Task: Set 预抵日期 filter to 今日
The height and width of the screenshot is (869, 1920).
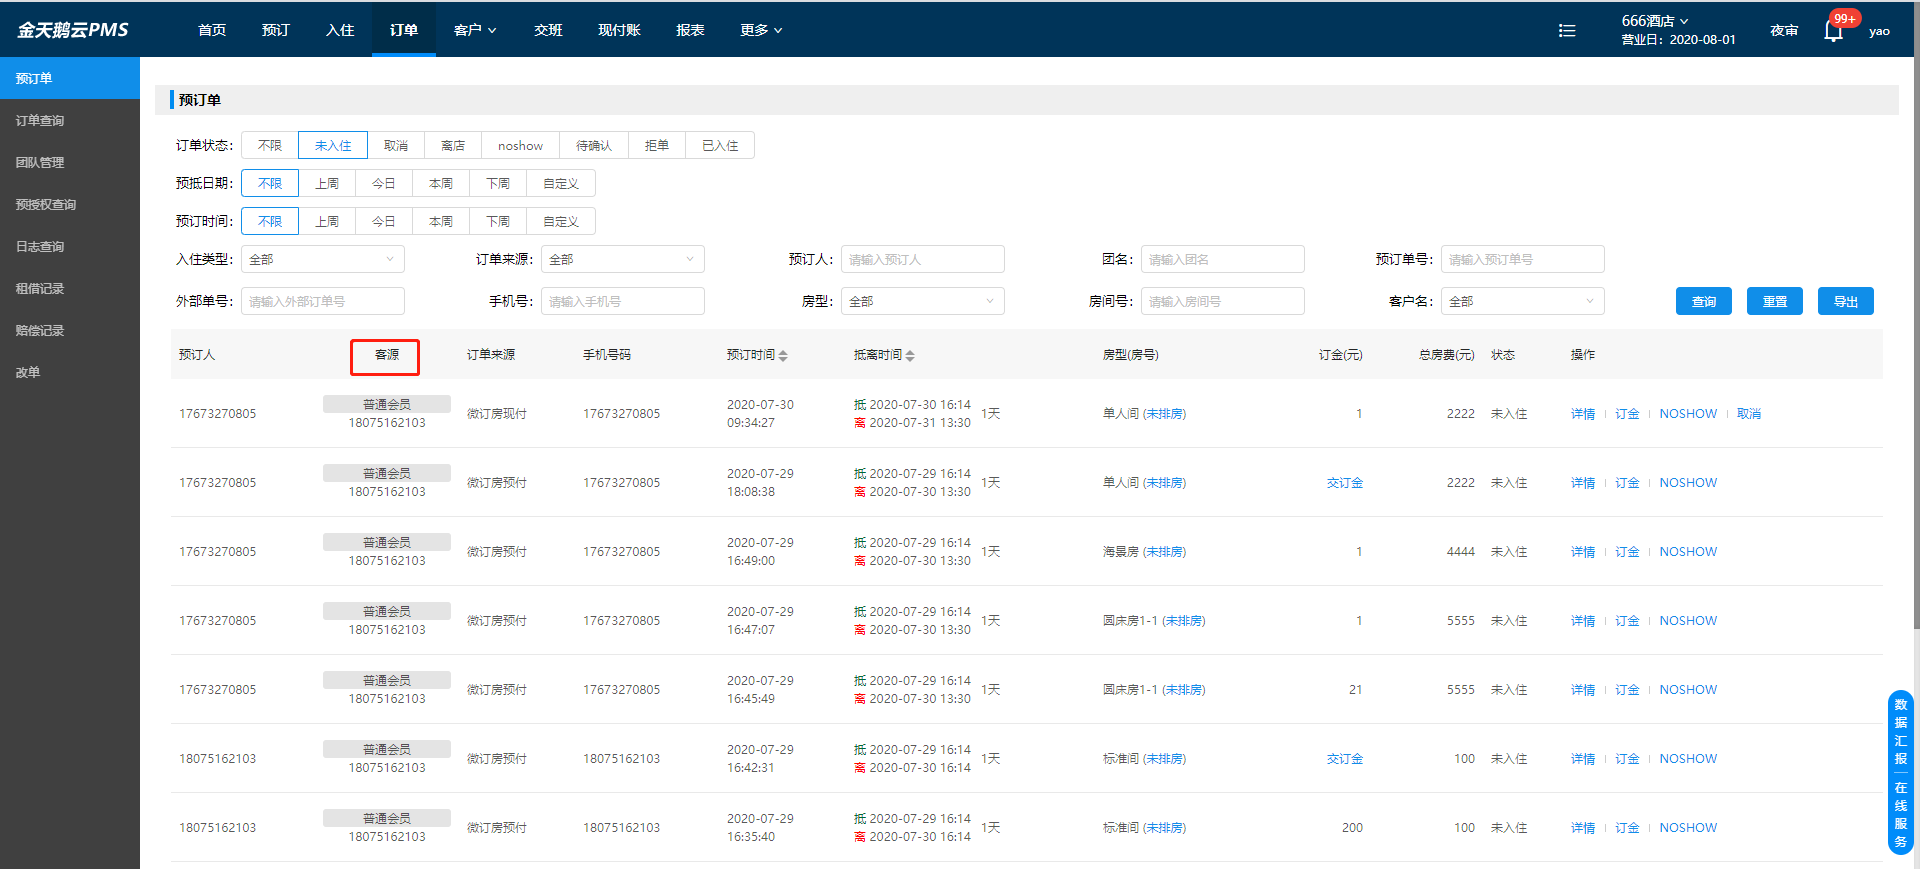Action: pyautogui.click(x=384, y=183)
